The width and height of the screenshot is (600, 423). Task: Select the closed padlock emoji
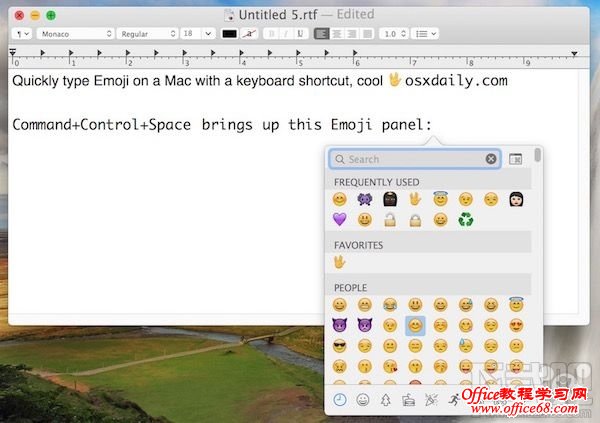click(x=415, y=220)
